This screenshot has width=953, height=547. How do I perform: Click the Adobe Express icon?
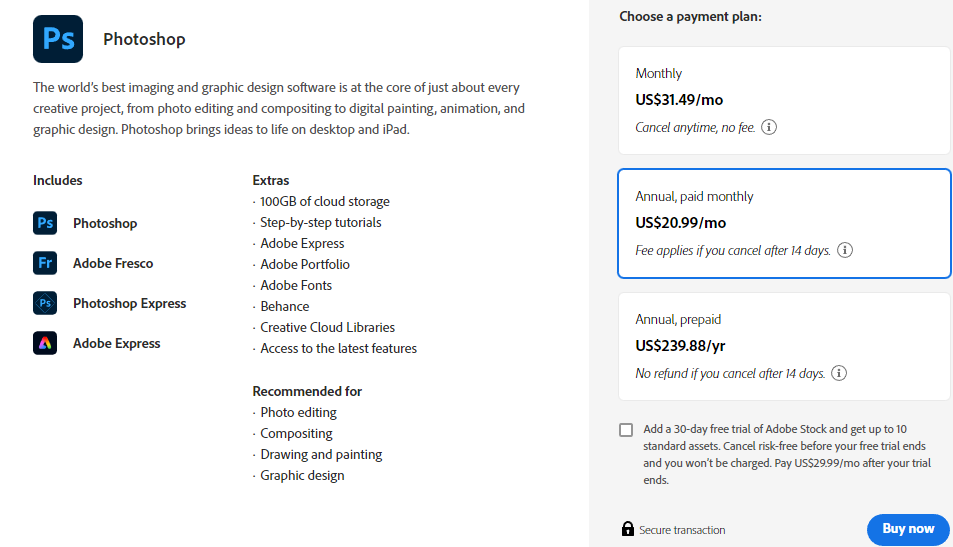[x=45, y=343]
